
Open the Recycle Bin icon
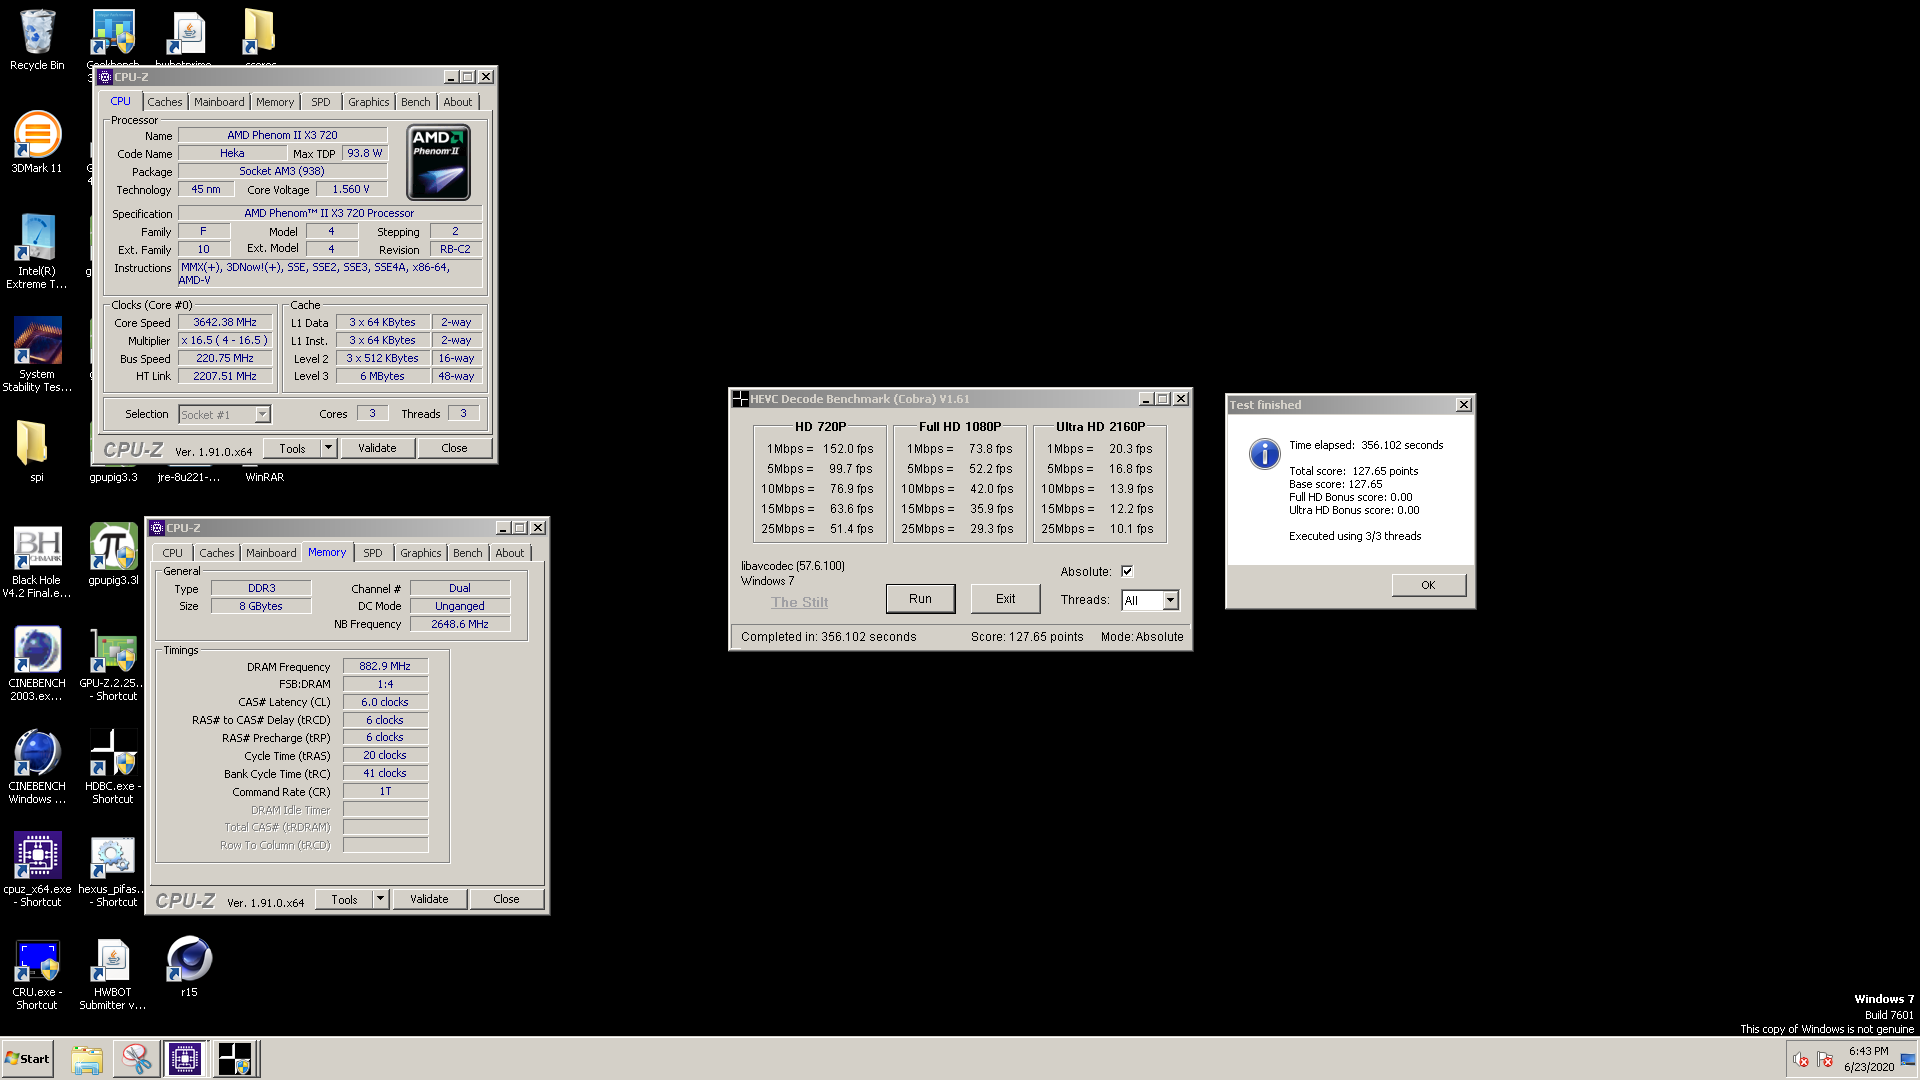37,40
